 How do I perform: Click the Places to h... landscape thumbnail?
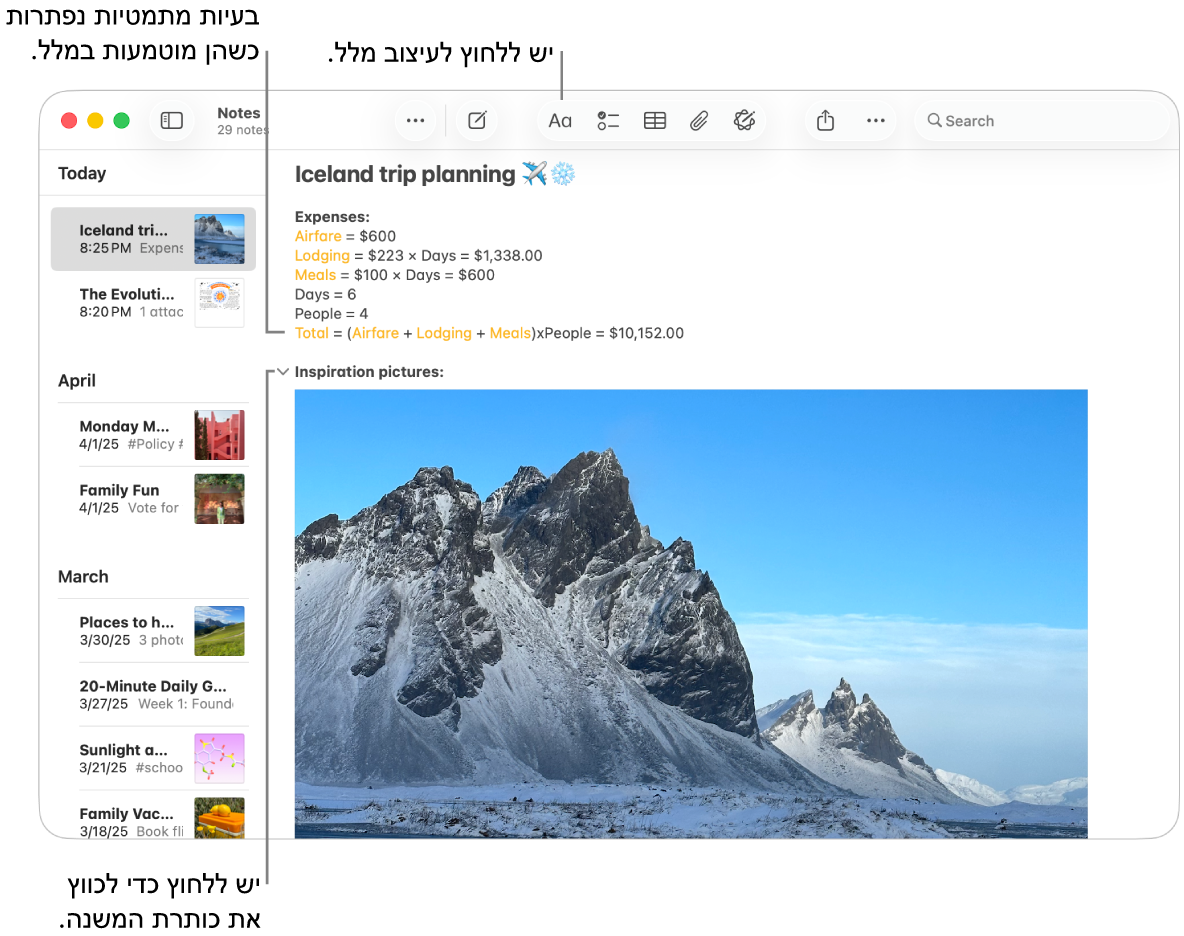[219, 631]
